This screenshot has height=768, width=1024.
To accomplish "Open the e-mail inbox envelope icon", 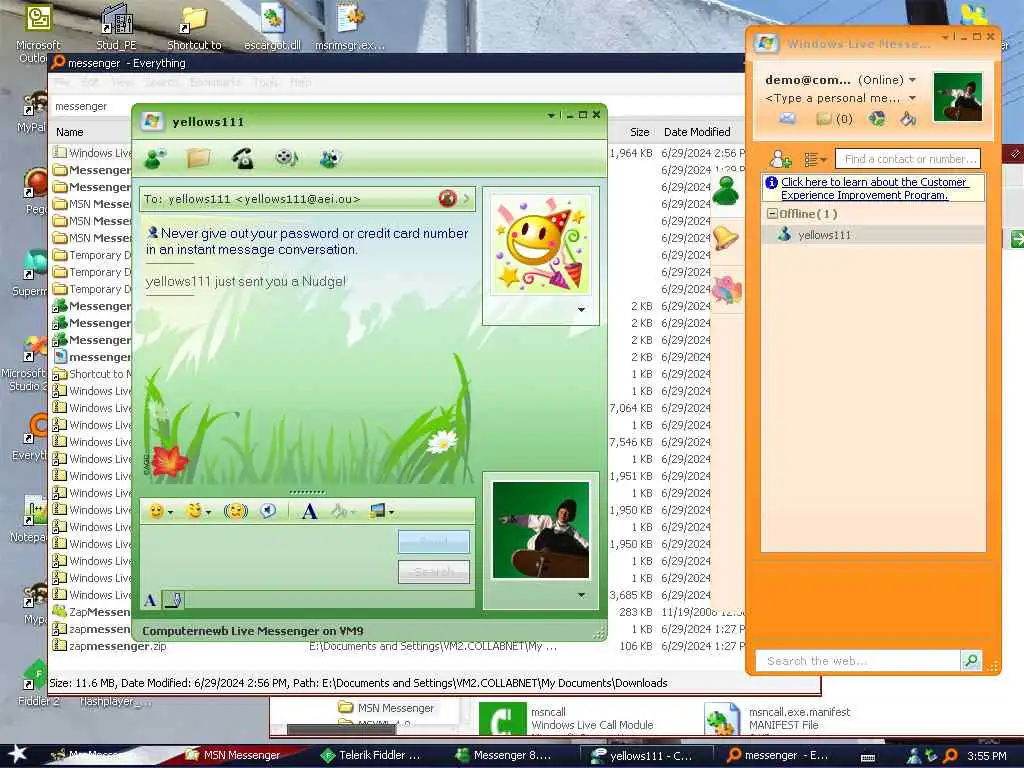I will coord(788,118).
